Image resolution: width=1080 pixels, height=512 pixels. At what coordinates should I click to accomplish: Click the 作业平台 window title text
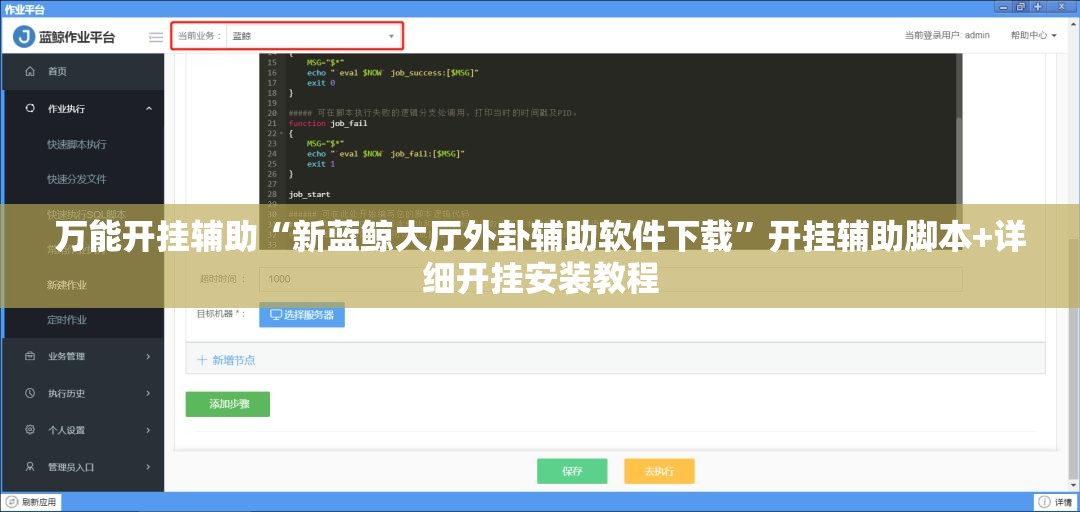tap(24, 8)
